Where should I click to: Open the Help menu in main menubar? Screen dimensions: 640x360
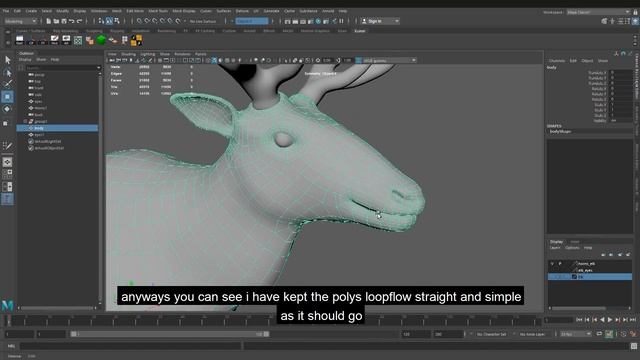tap(343, 11)
